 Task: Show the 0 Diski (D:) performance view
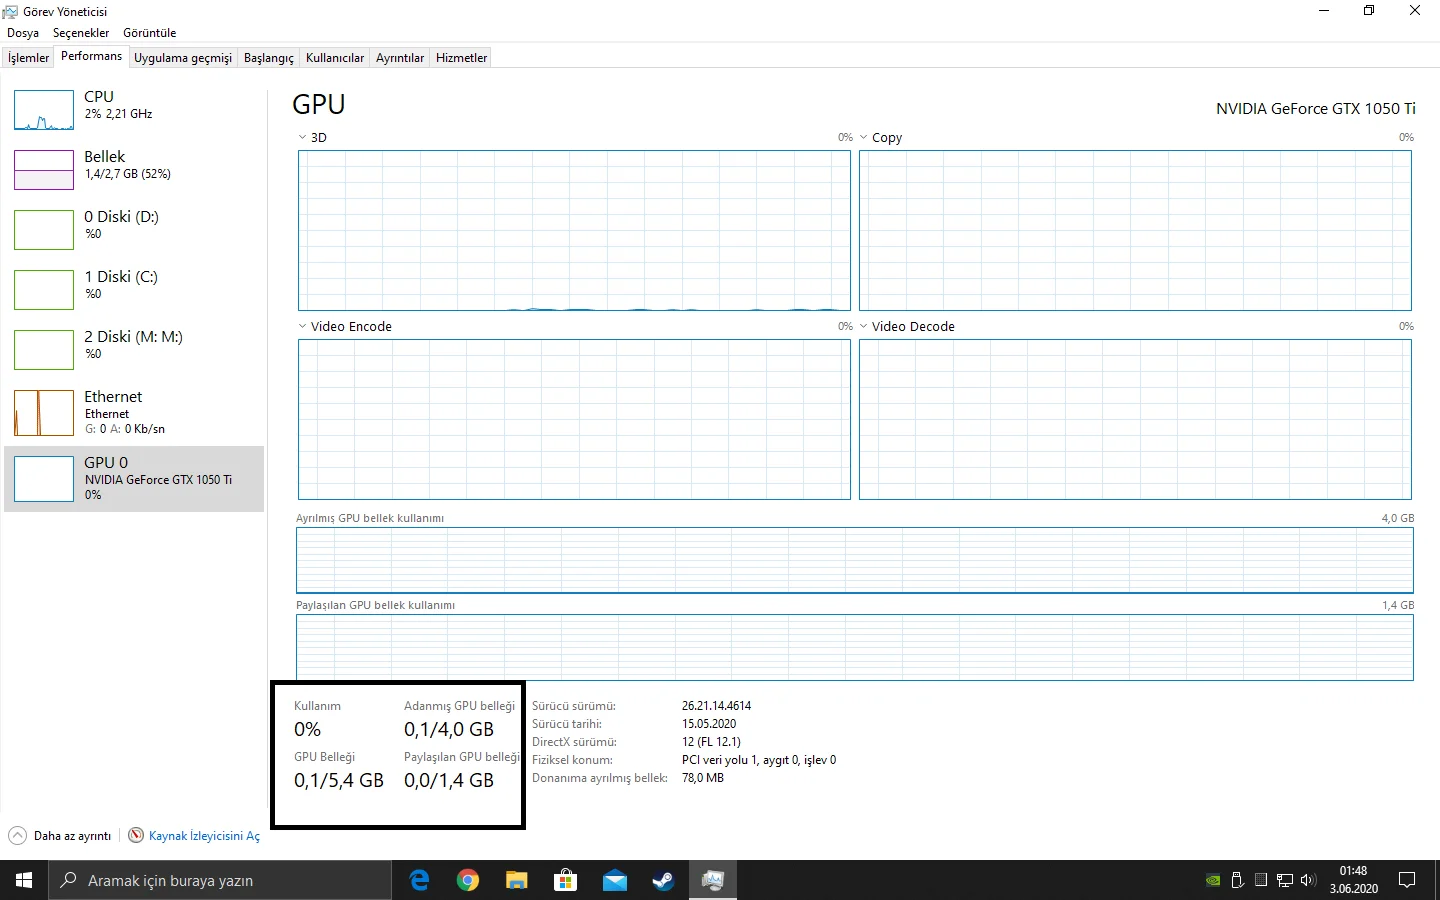coord(134,230)
